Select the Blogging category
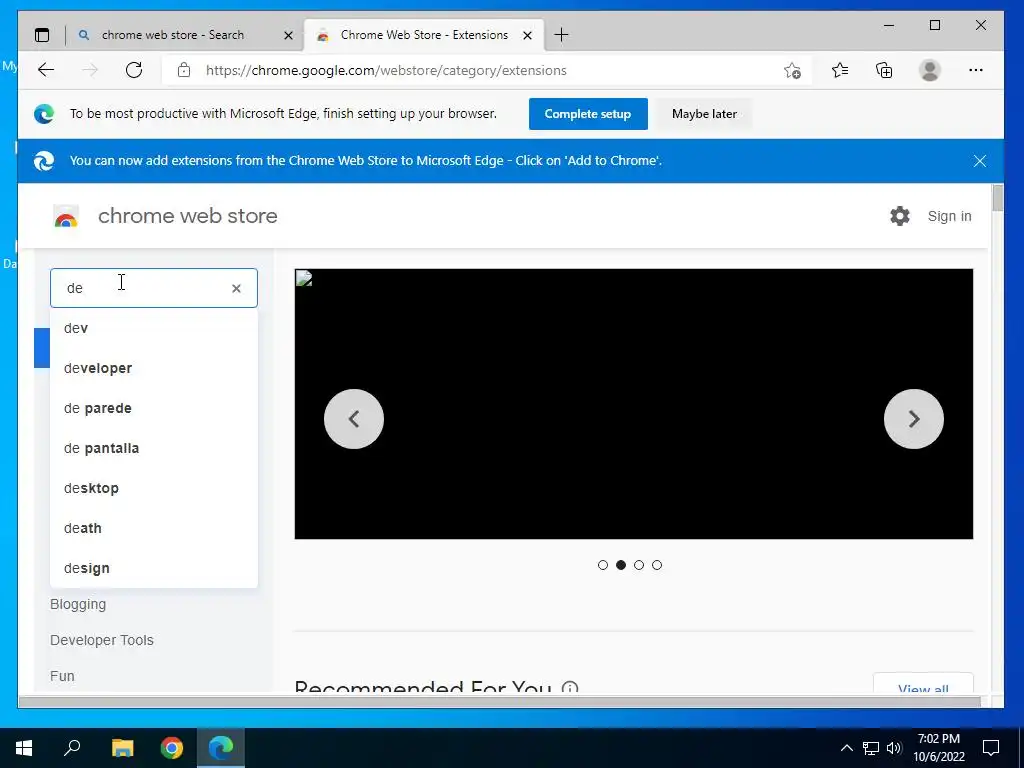This screenshot has width=1024, height=768. click(78, 604)
